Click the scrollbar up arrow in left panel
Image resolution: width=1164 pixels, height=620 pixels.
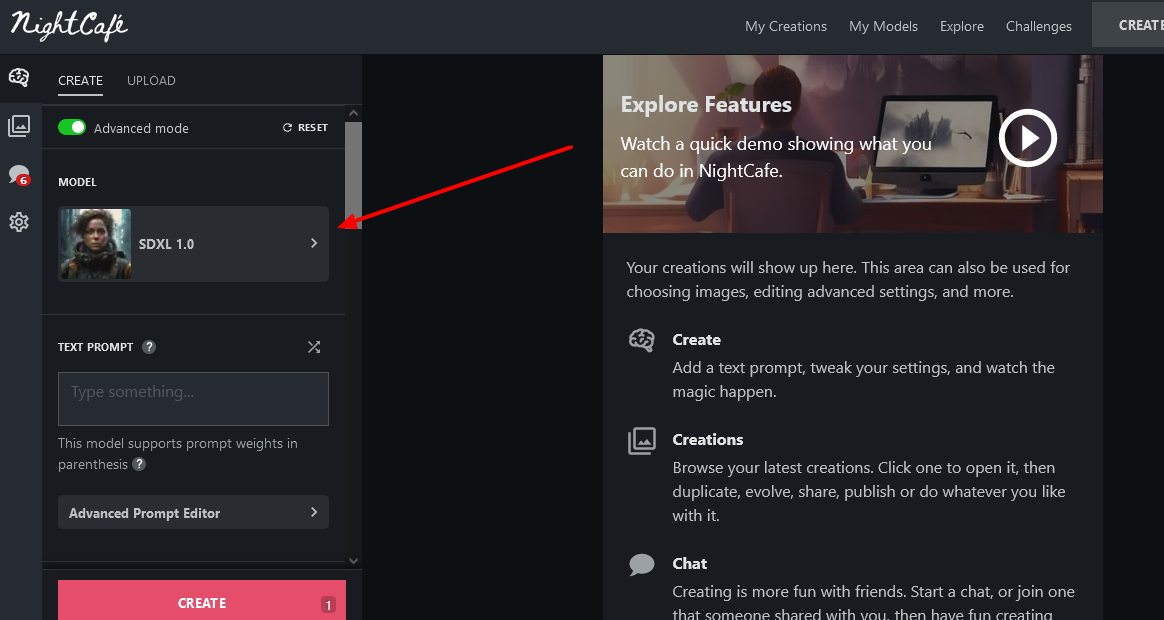click(353, 113)
